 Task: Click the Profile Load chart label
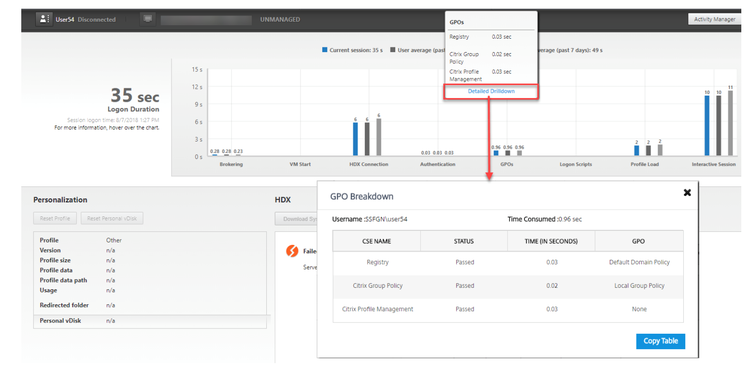[645, 164]
